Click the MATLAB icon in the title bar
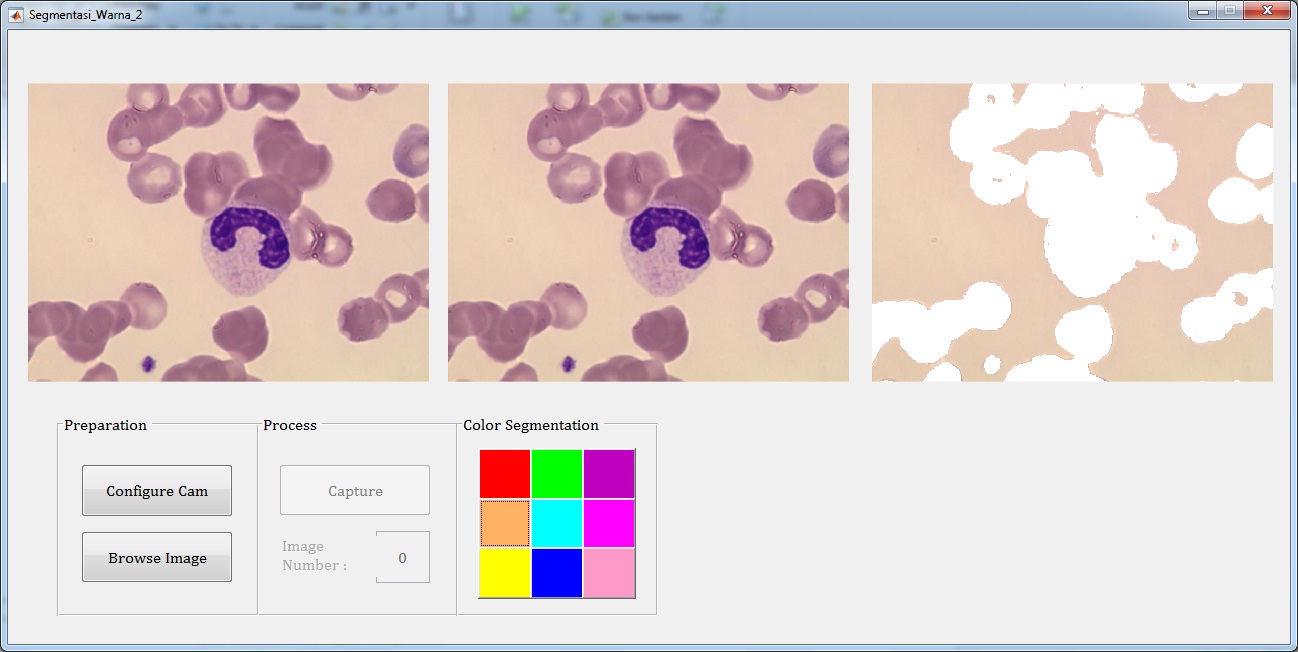 point(16,14)
